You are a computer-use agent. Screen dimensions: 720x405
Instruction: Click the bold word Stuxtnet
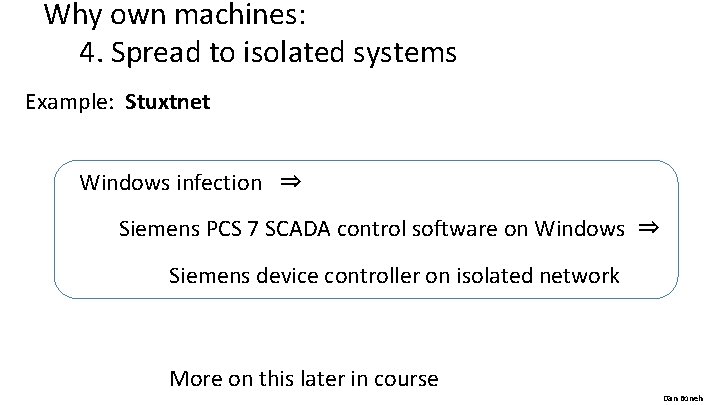coord(168,102)
